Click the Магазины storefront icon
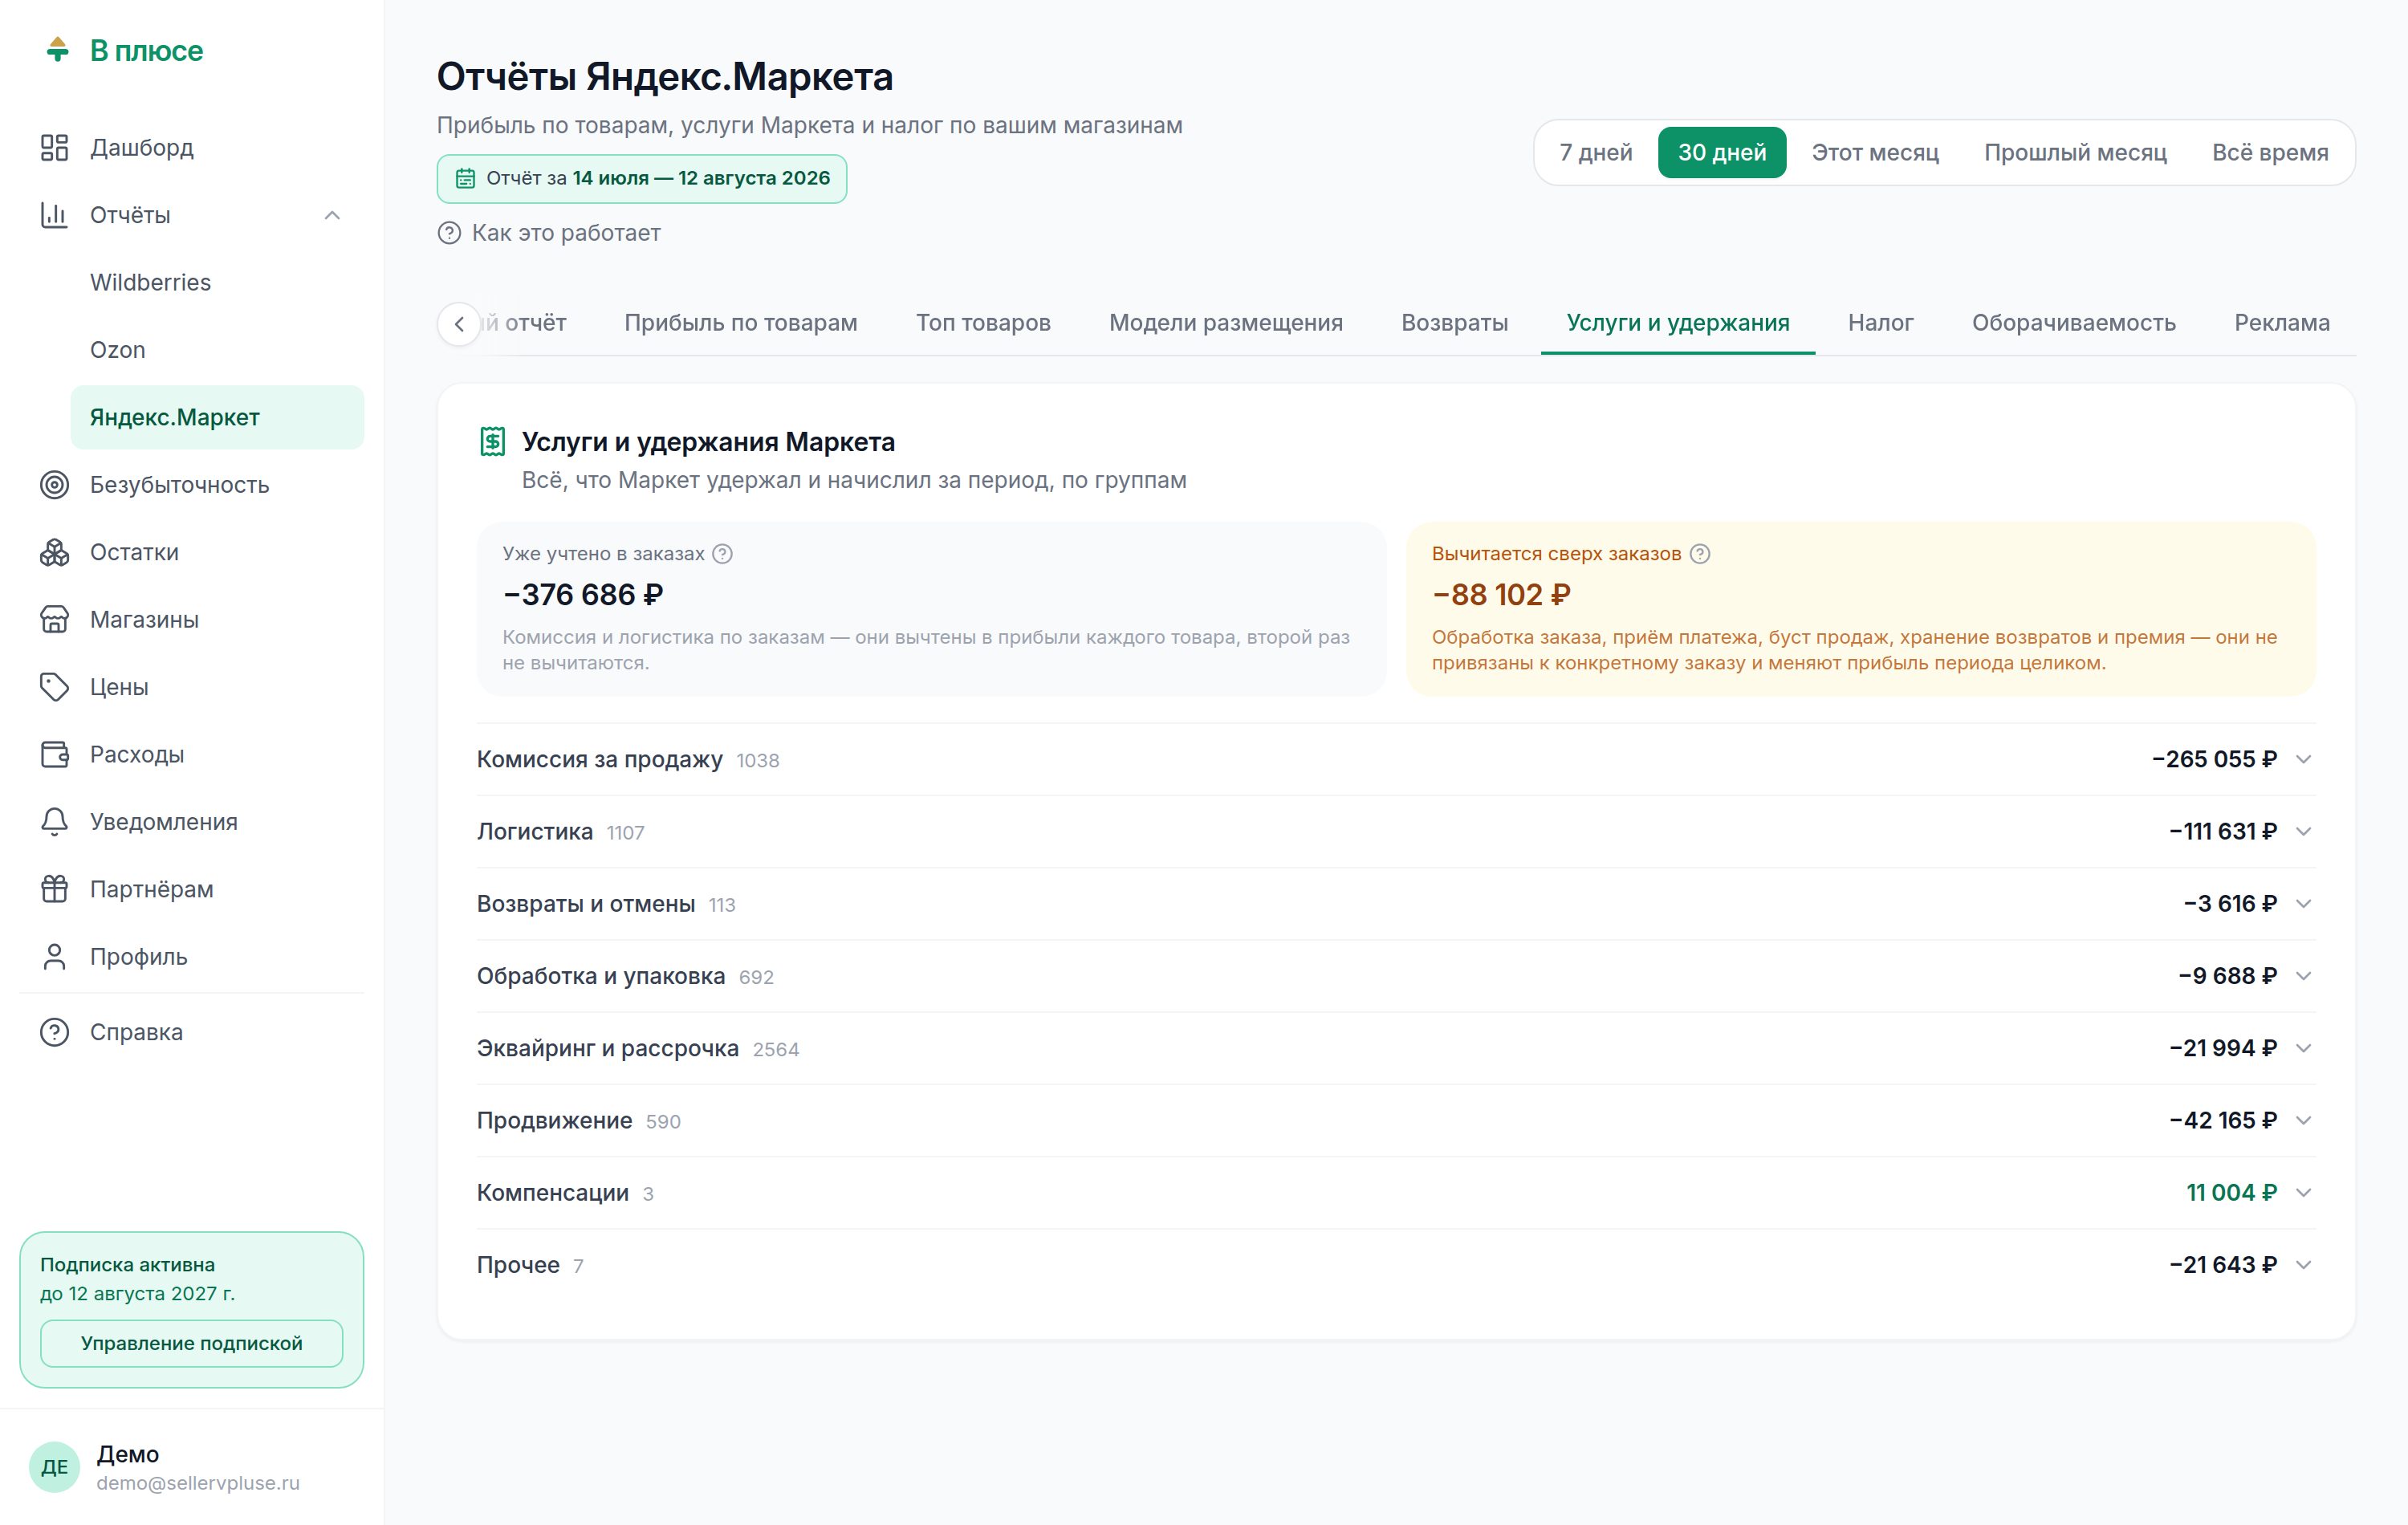 coord(54,620)
